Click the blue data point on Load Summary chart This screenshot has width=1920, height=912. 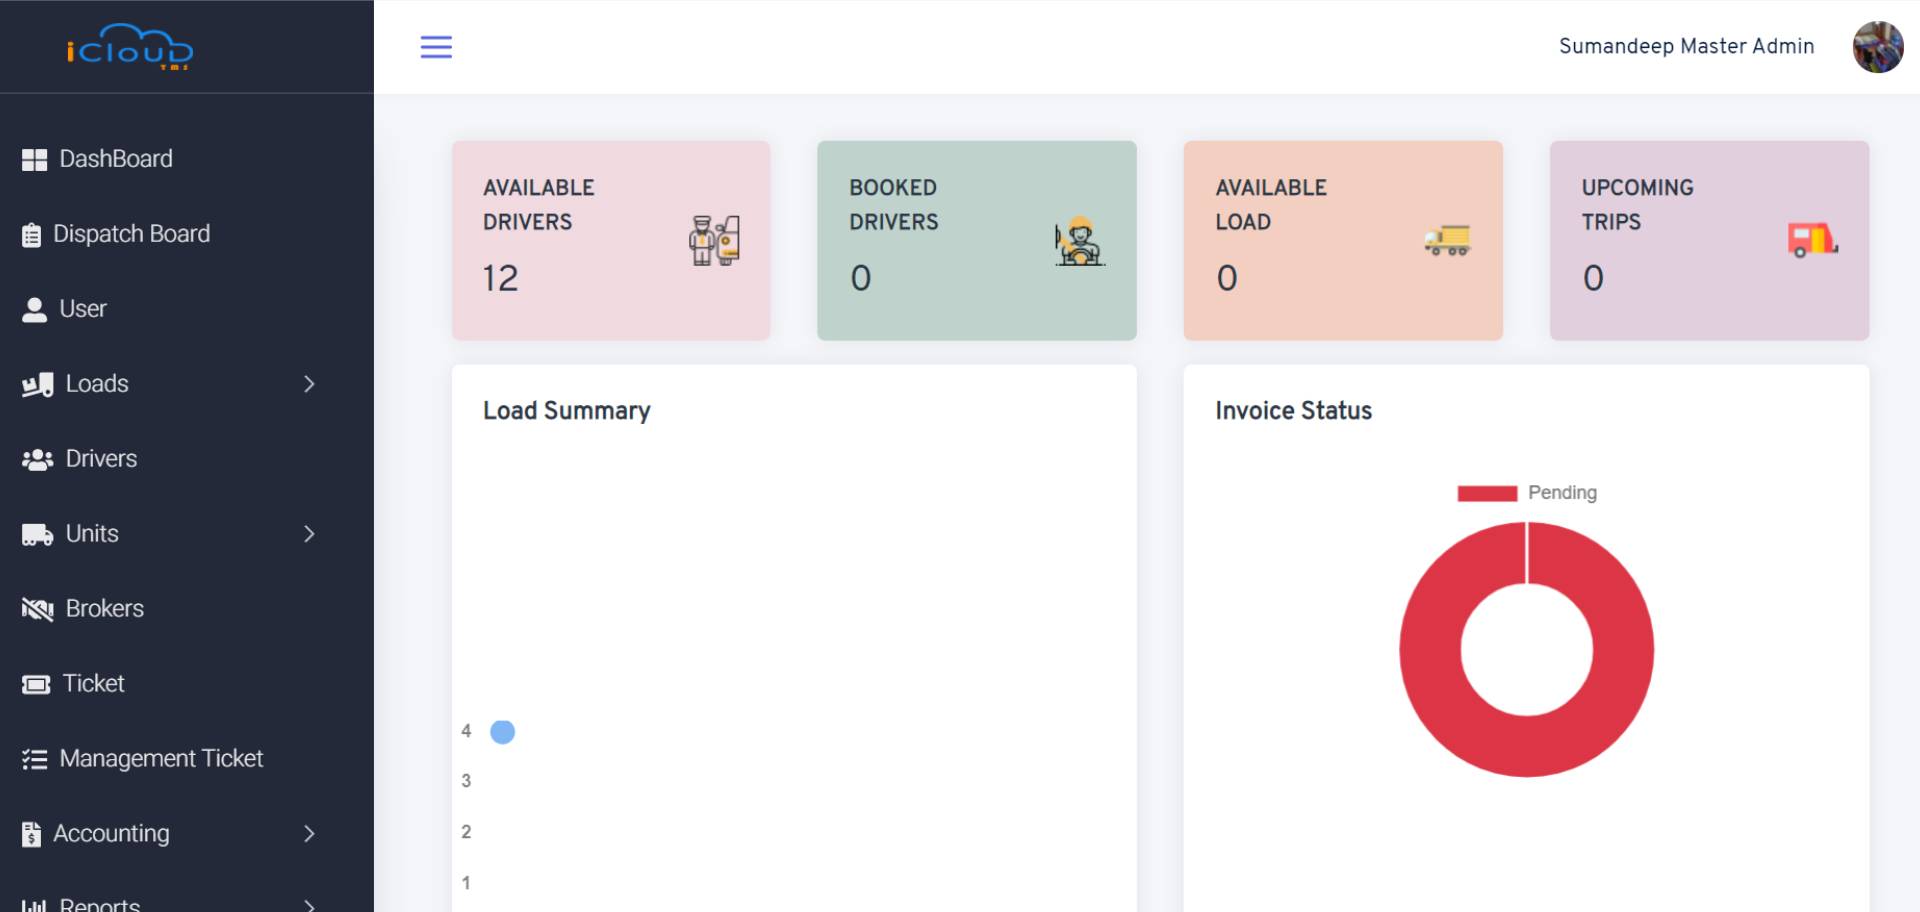[x=503, y=732]
